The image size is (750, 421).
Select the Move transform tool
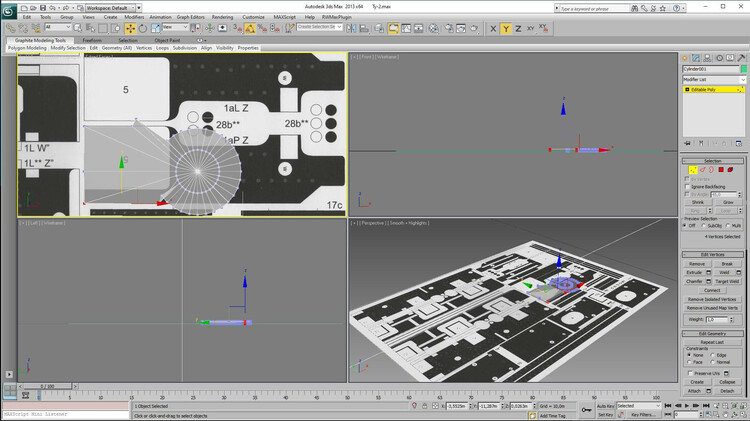click(130, 28)
